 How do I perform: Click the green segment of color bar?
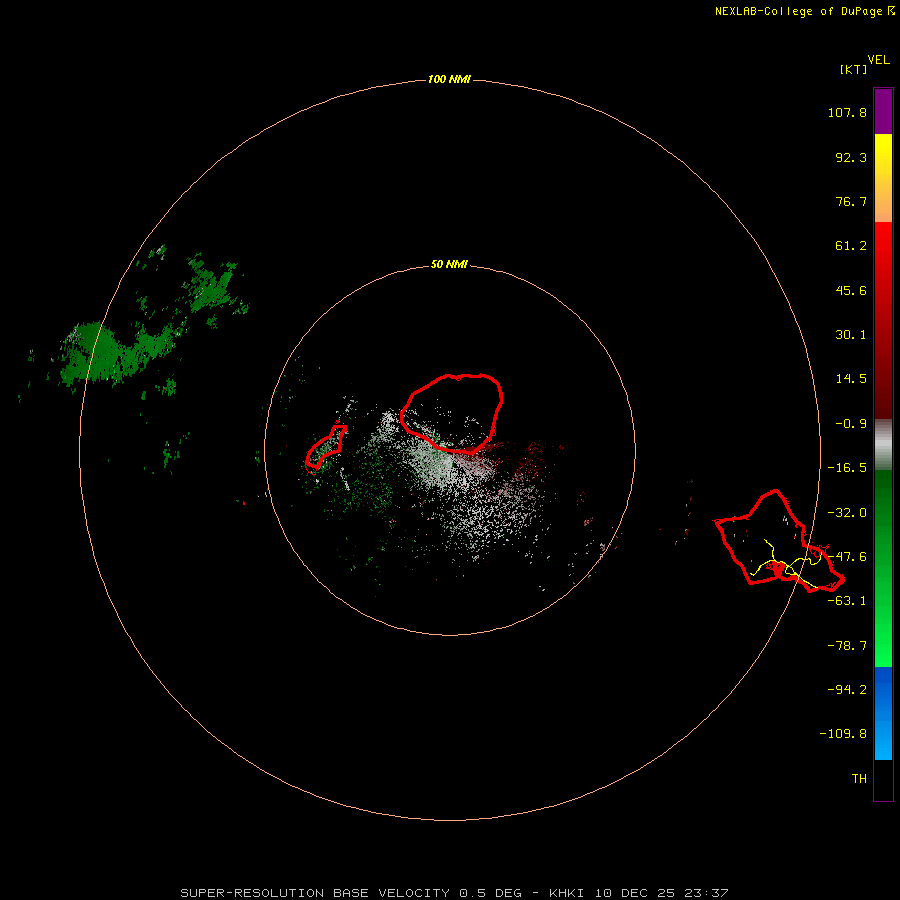click(883, 568)
